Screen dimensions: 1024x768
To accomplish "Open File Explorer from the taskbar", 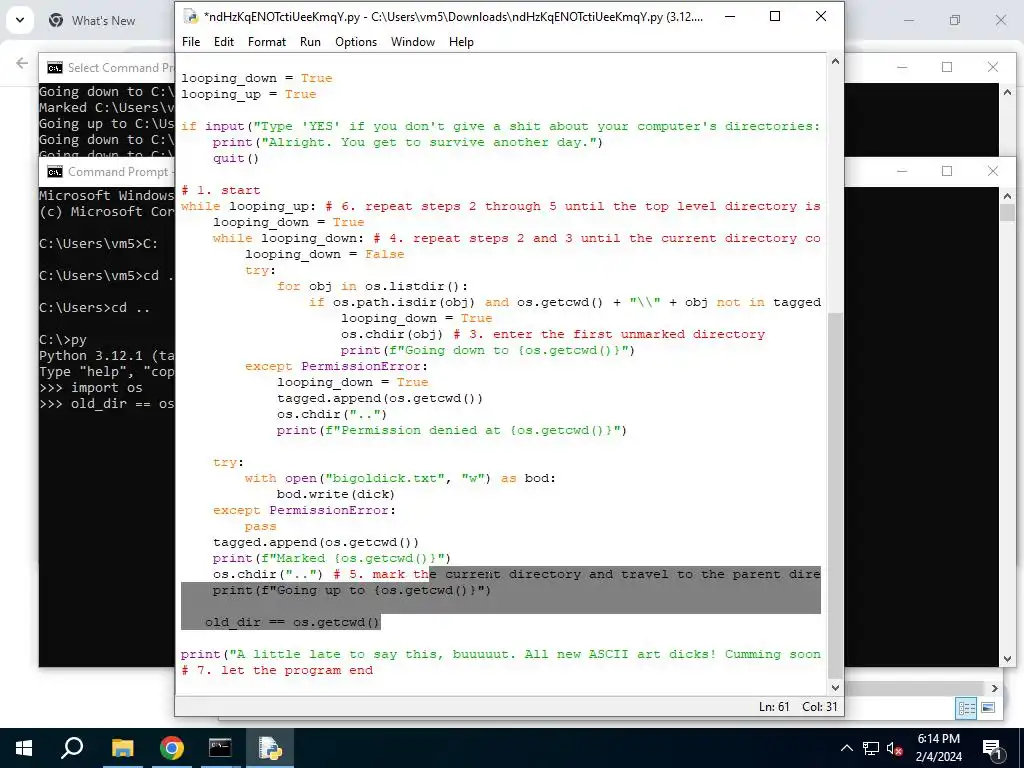I will tap(122, 748).
